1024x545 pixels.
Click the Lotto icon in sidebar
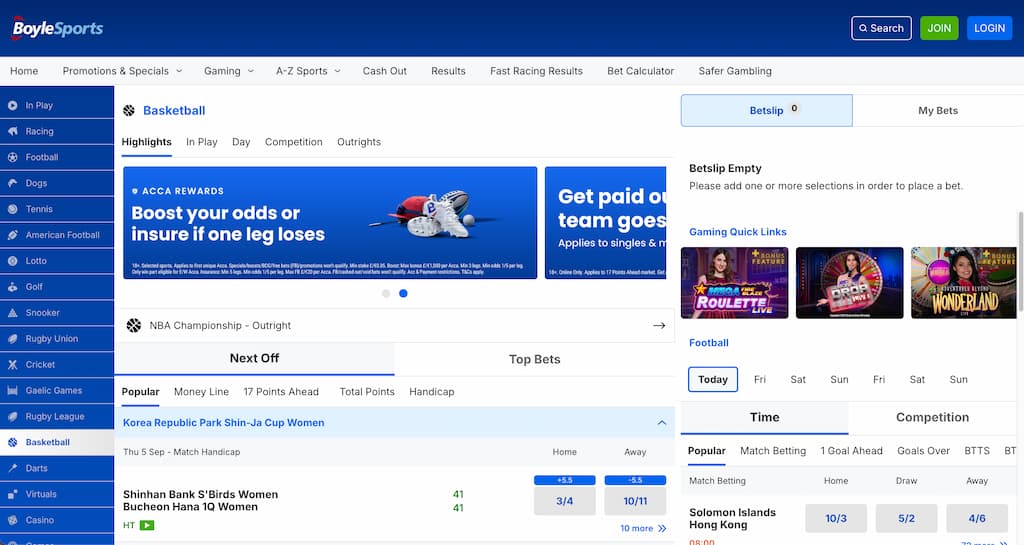click(12, 261)
